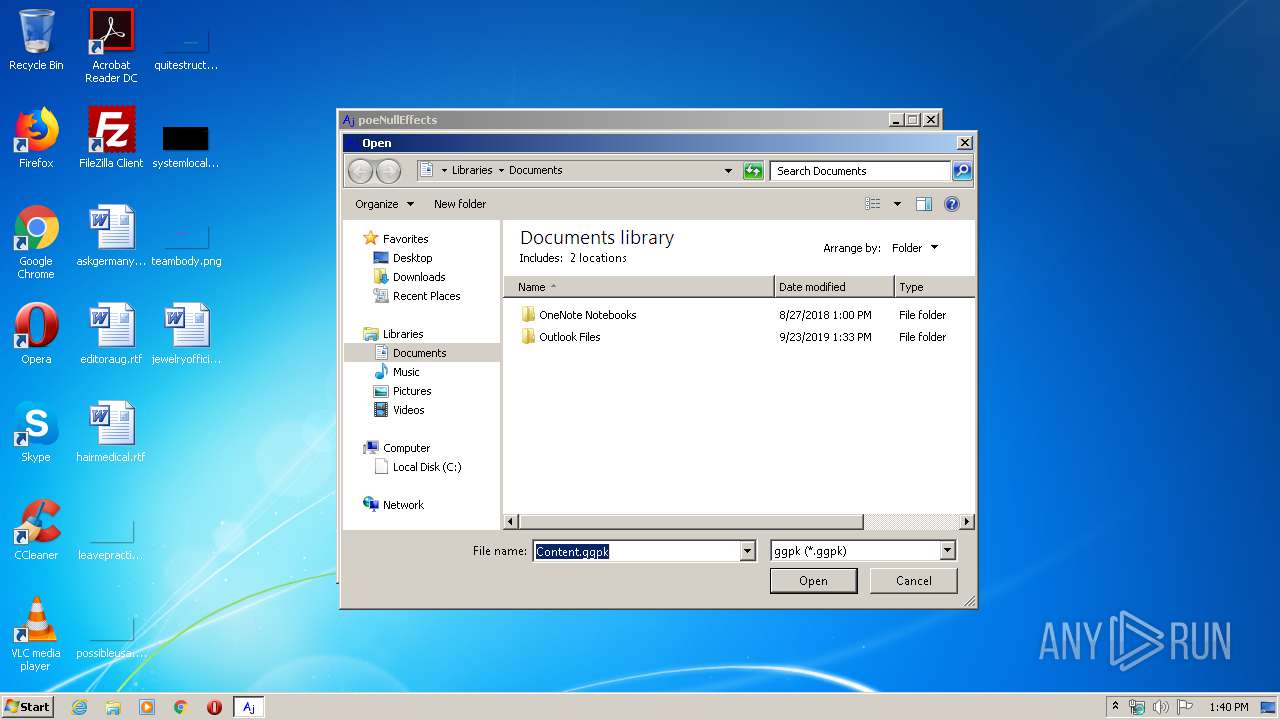1280x720 pixels.
Task: Click the horizontal scrollbar in file list
Action: [x=691, y=522]
